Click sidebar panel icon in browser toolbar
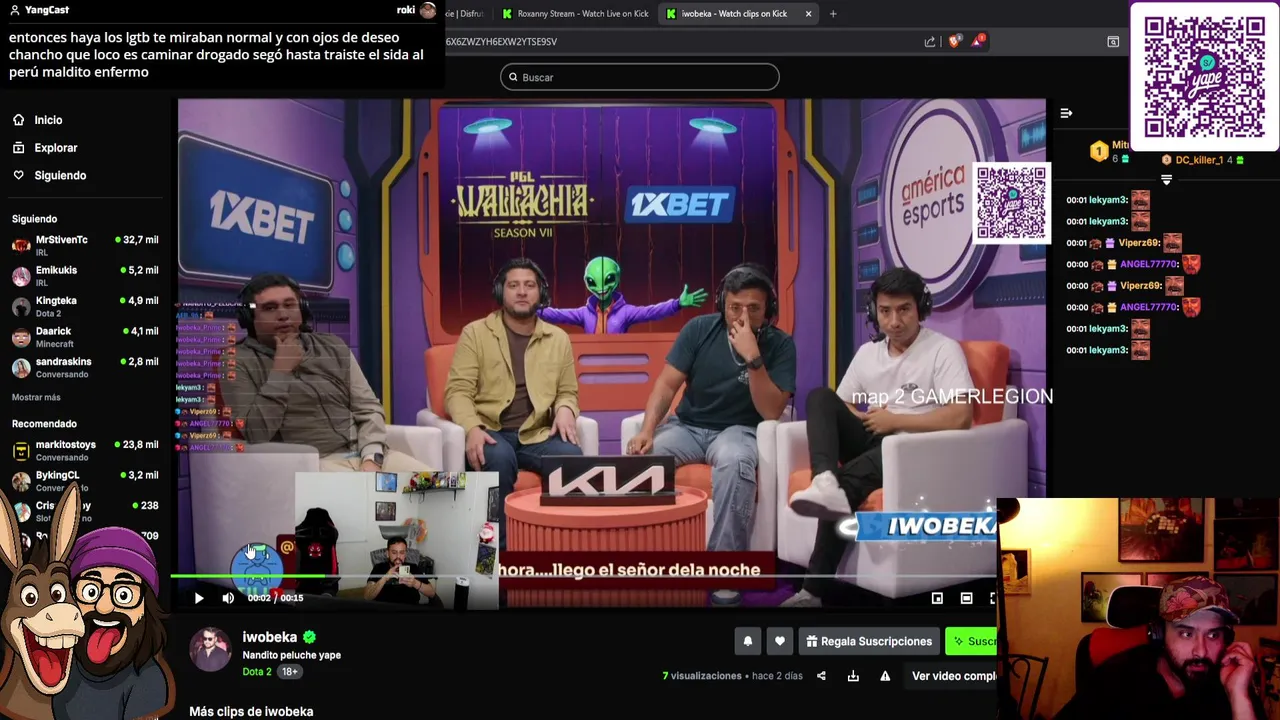This screenshot has height=720, width=1280. (1113, 42)
